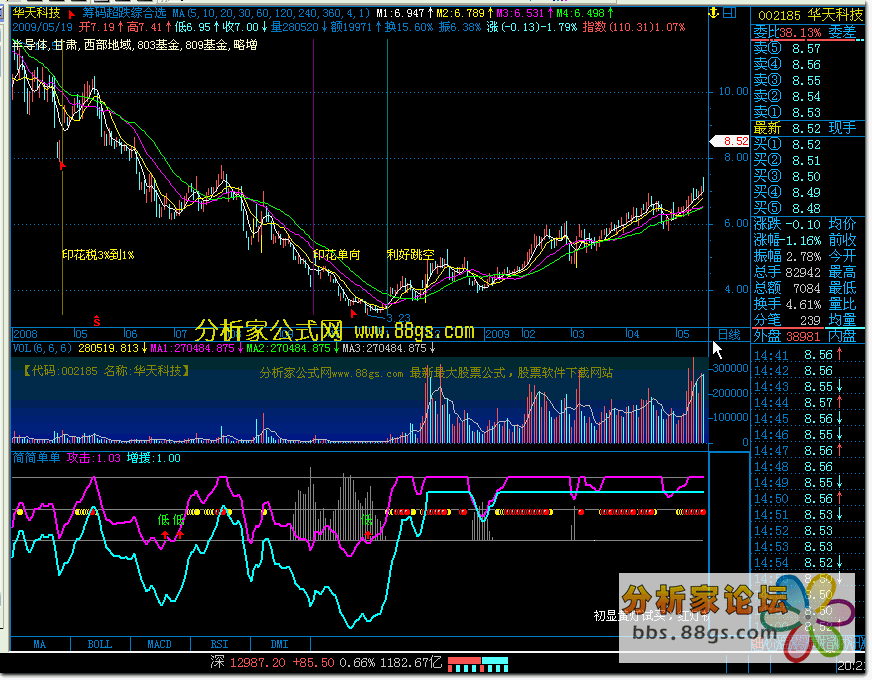The image size is (872, 680).
Task: Click the 利好跳空 chart annotation
Action: 410,255
